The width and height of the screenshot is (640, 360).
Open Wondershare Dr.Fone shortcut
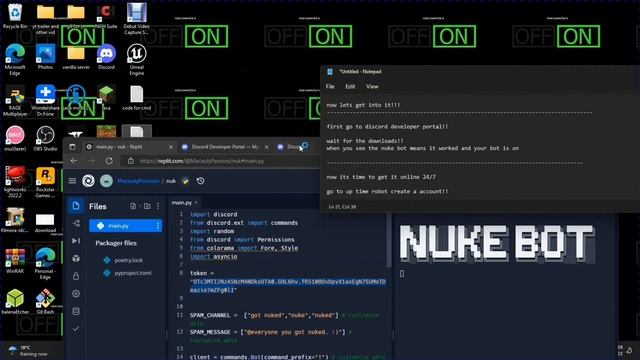tap(45, 101)
